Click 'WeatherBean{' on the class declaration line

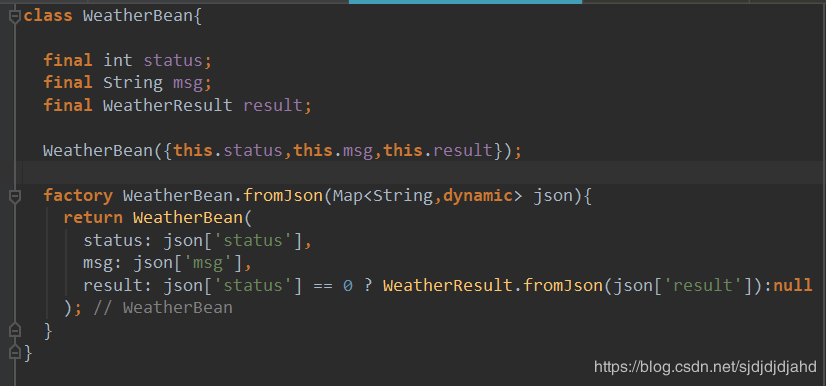[142, 15]
